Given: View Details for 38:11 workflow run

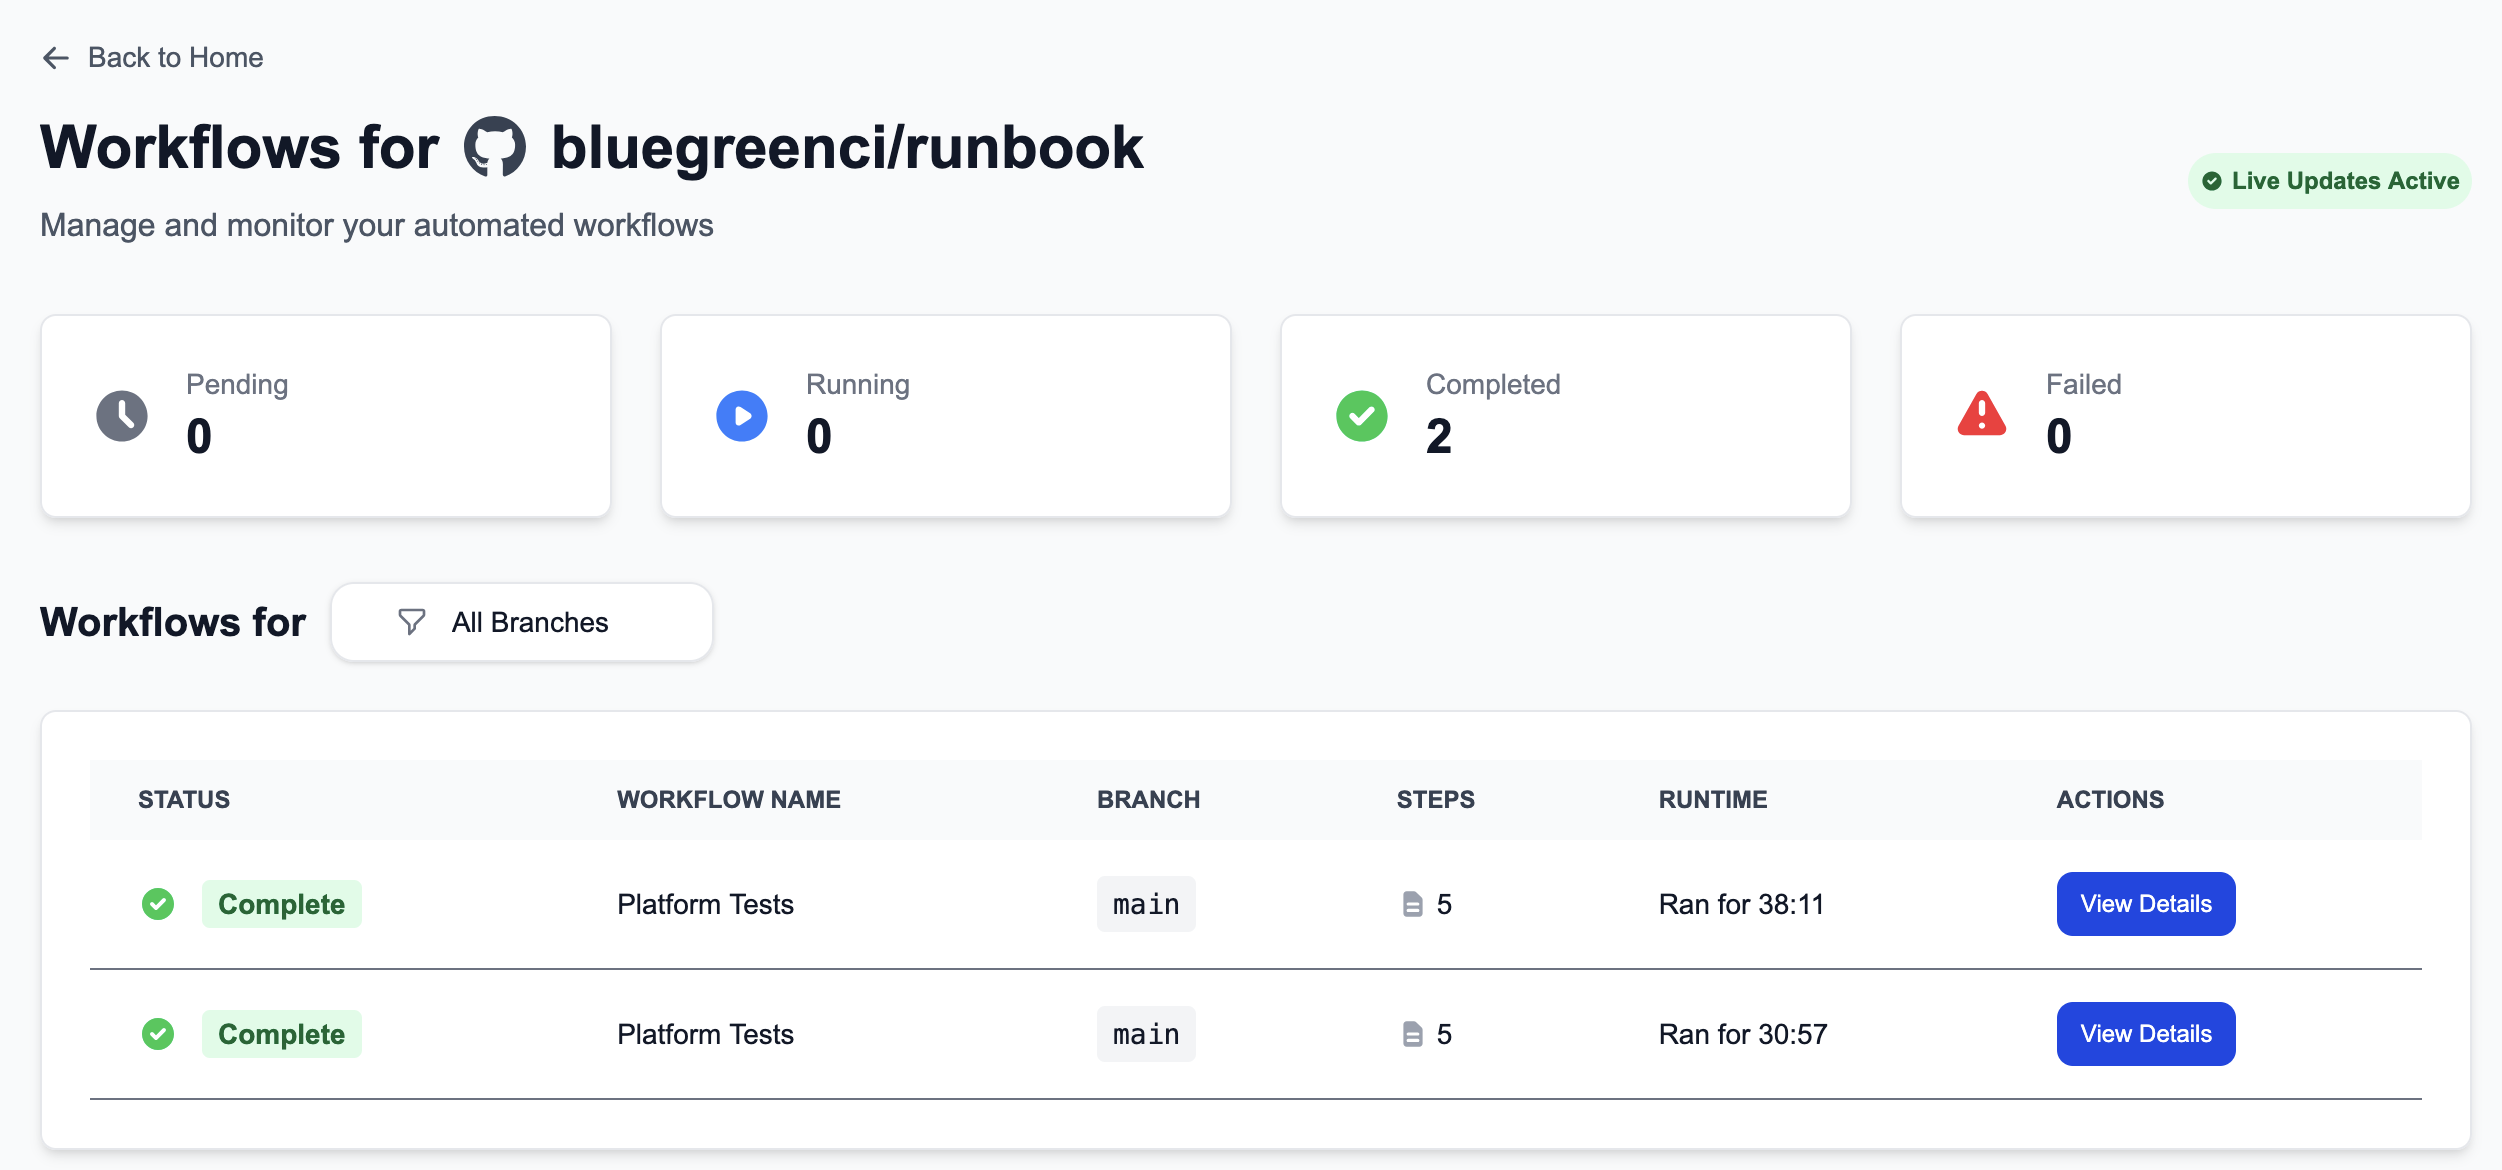Looking at the screenshot, I should pos(2145,904).
